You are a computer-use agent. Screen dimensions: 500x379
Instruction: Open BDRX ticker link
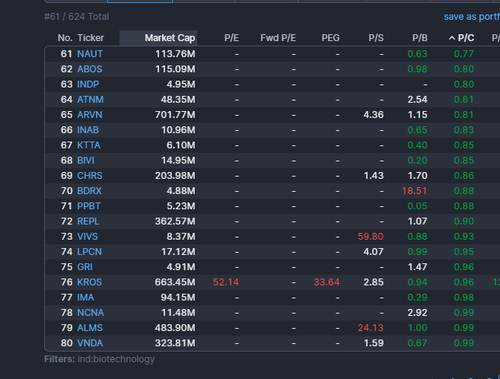coord(89,191)
